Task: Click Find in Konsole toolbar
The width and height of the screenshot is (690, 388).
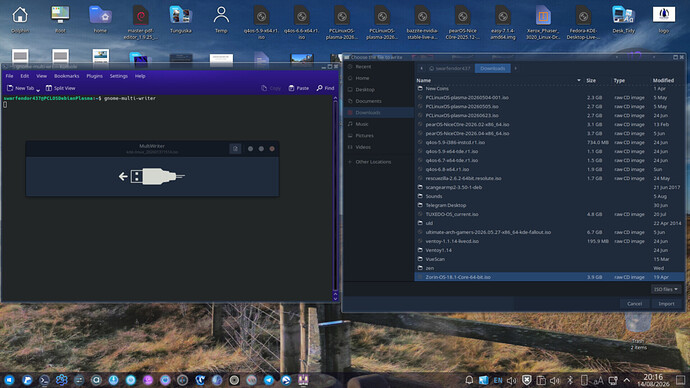Action: click(325, 88)
